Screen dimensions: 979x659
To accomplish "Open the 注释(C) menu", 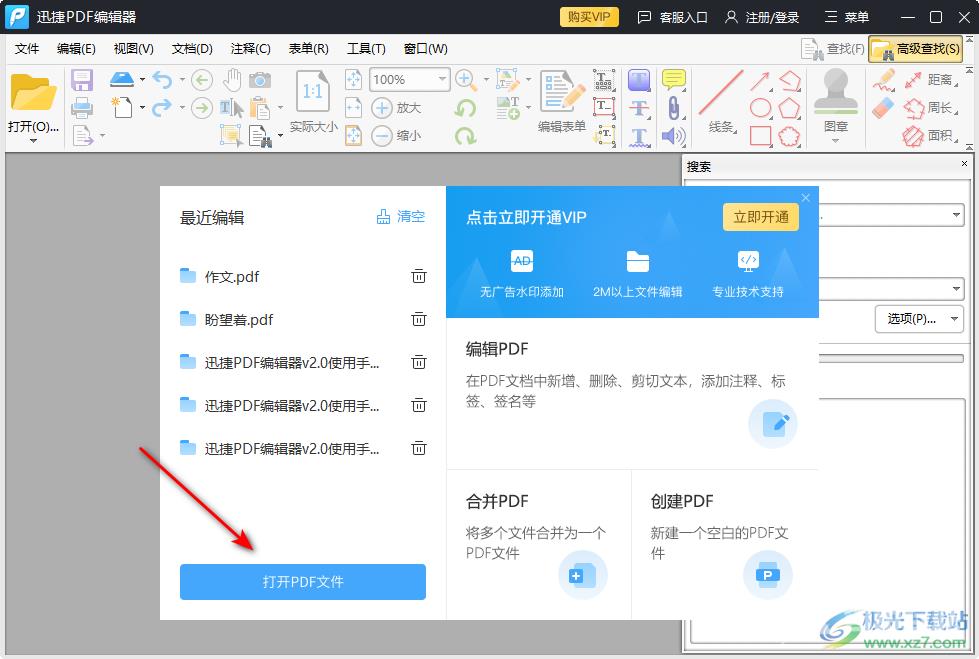I will (x=250, y=49).
